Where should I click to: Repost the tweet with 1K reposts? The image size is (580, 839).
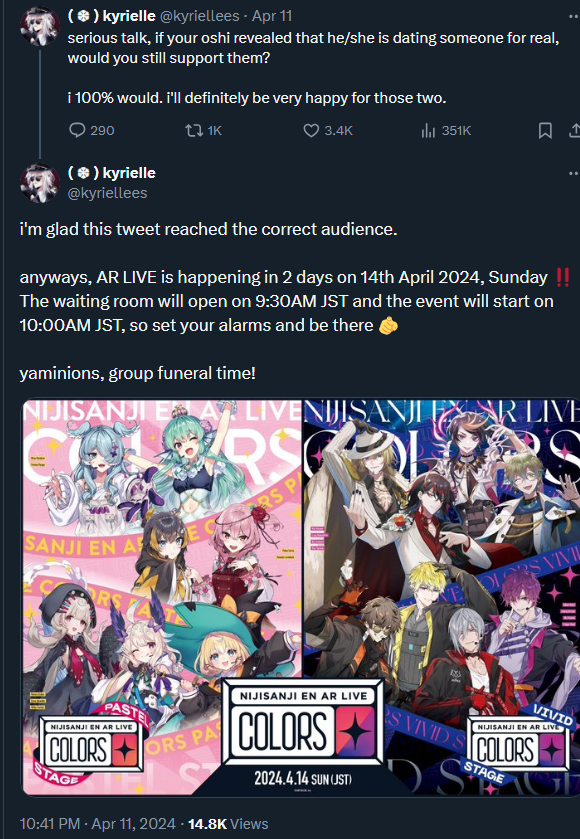coord(203,130)
